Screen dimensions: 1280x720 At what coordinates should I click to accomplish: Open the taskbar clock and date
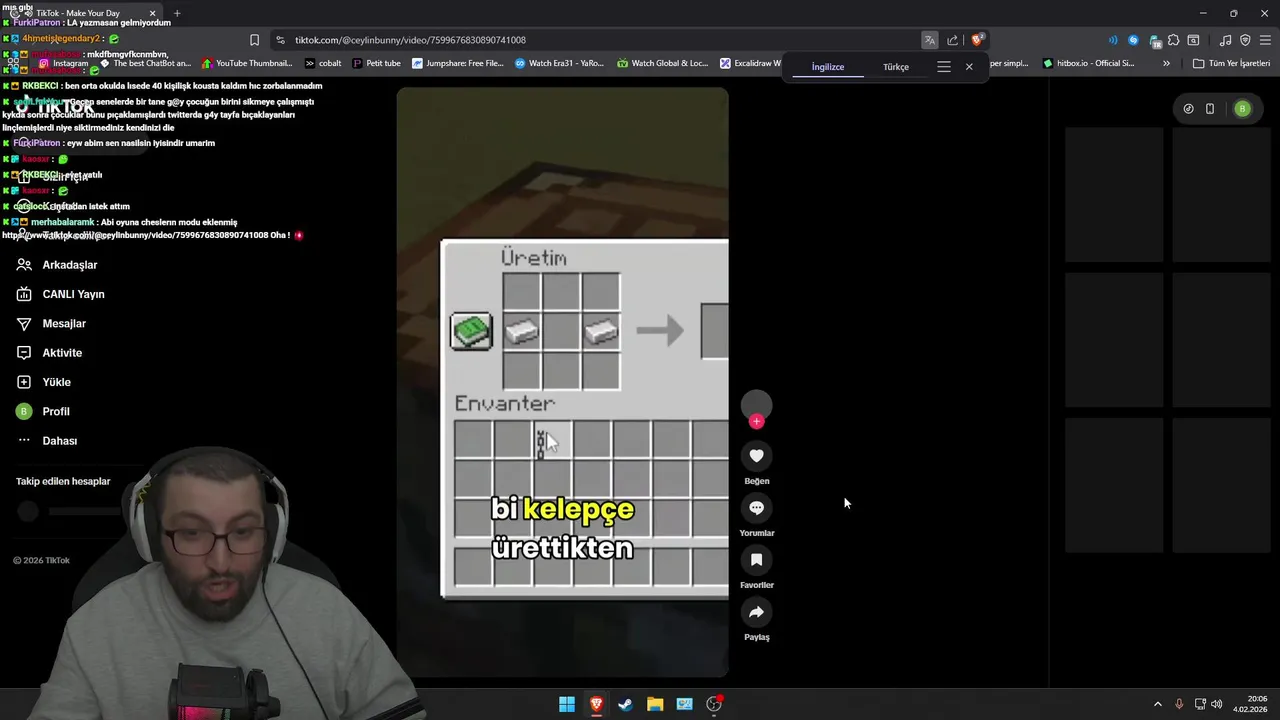(x=1250, y=704)
